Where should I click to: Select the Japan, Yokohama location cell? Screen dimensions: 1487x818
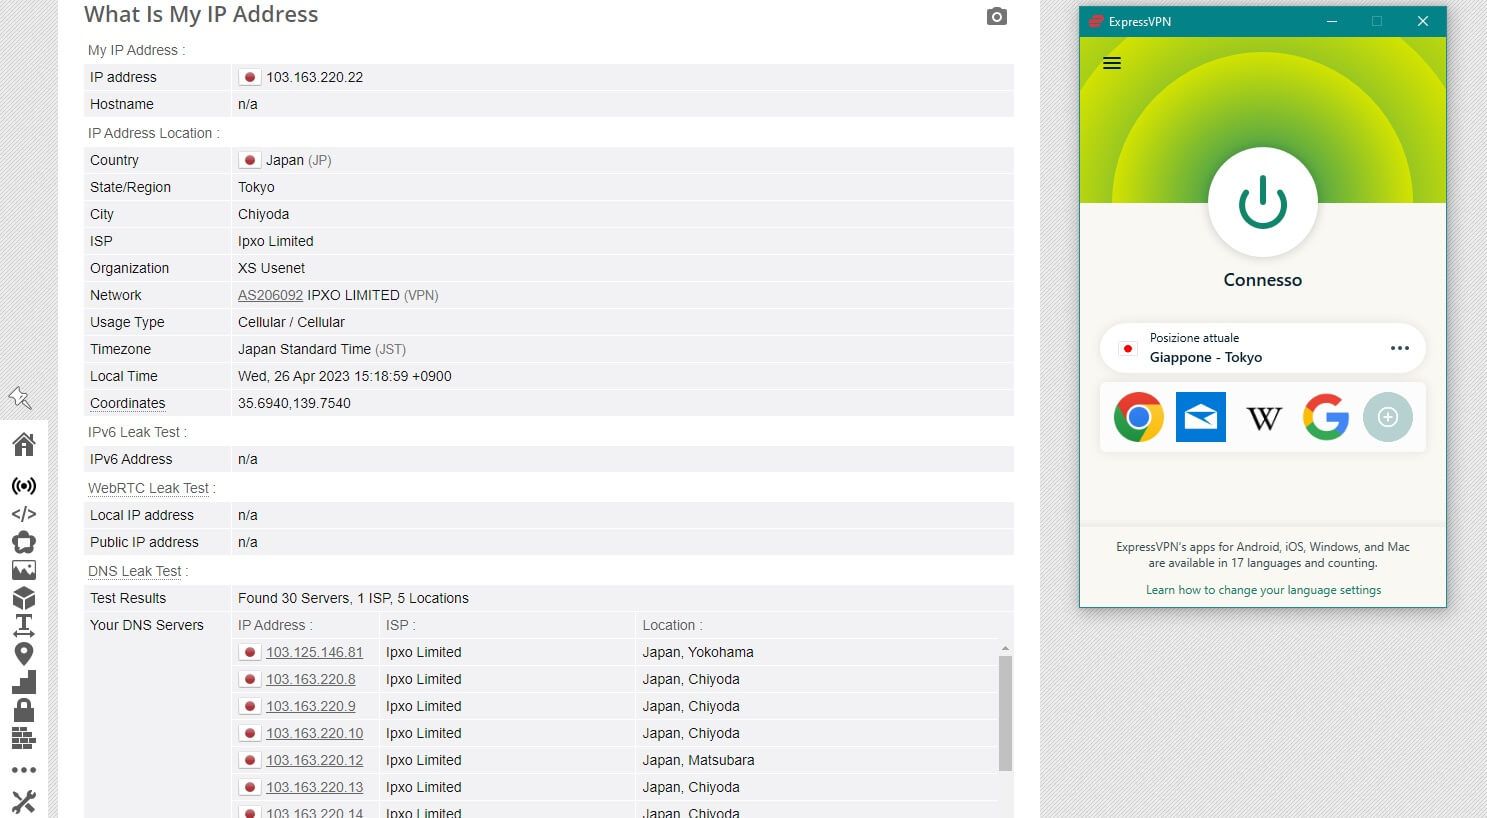point(698,652)
